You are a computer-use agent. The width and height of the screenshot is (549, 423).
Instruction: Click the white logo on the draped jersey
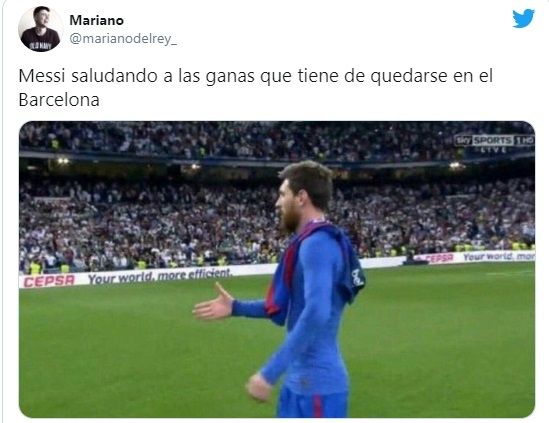(x=357, y=277)
